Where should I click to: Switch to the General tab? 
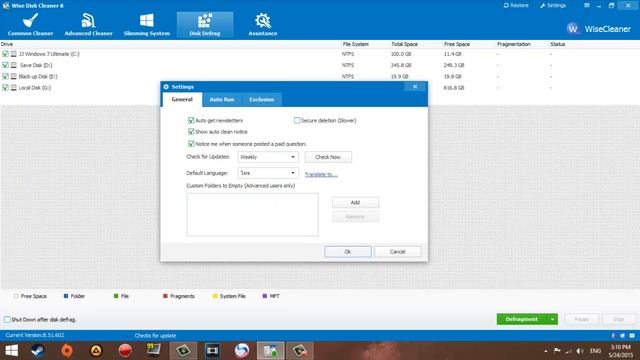[182, 99]
